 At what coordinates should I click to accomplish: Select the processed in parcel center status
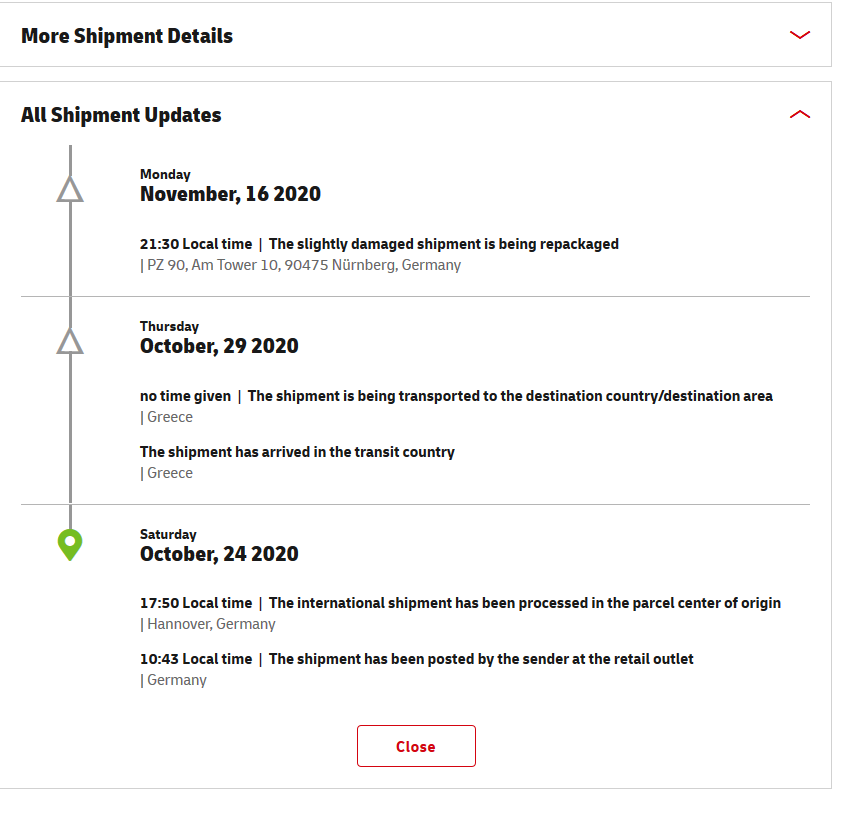525,603
